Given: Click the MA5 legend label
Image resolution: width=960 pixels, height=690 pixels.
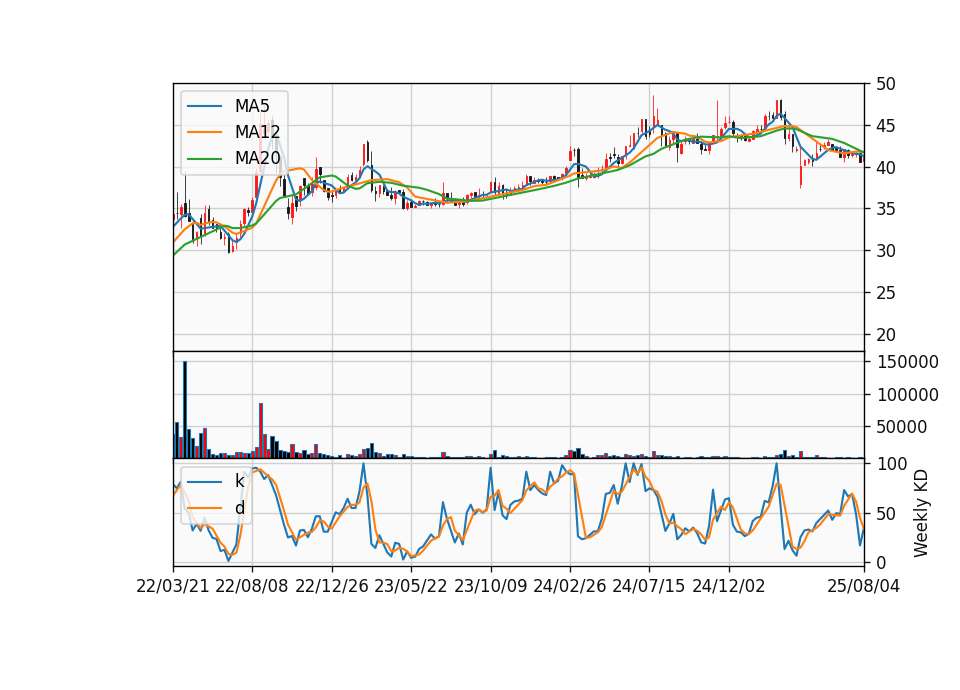Looking at the screenshot, I should point(252,106).
